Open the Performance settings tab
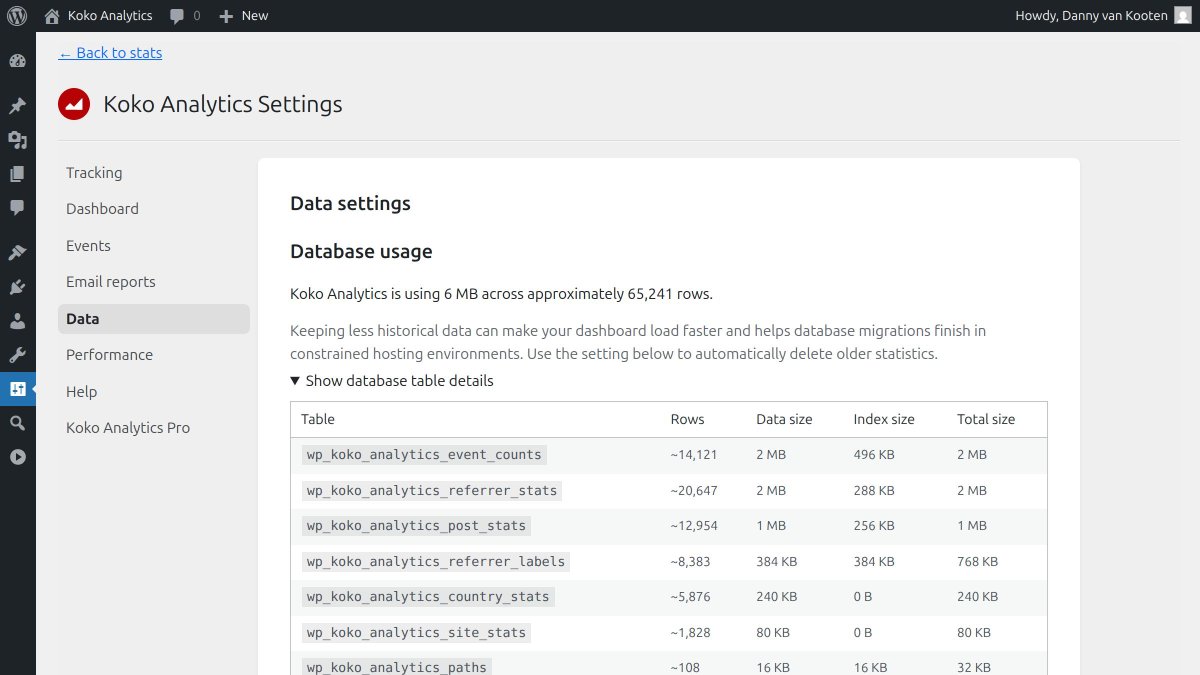 pyautogui.click(x=154, y=355)
